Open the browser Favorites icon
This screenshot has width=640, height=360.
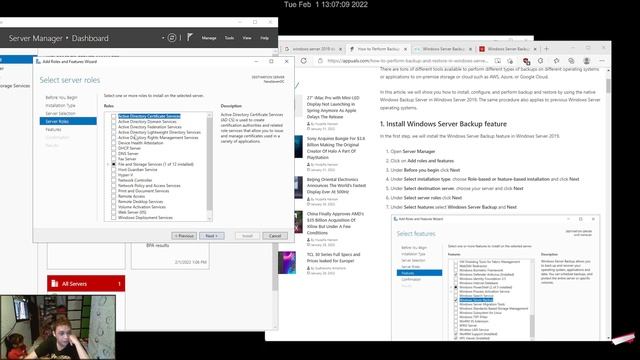point(556,61)
